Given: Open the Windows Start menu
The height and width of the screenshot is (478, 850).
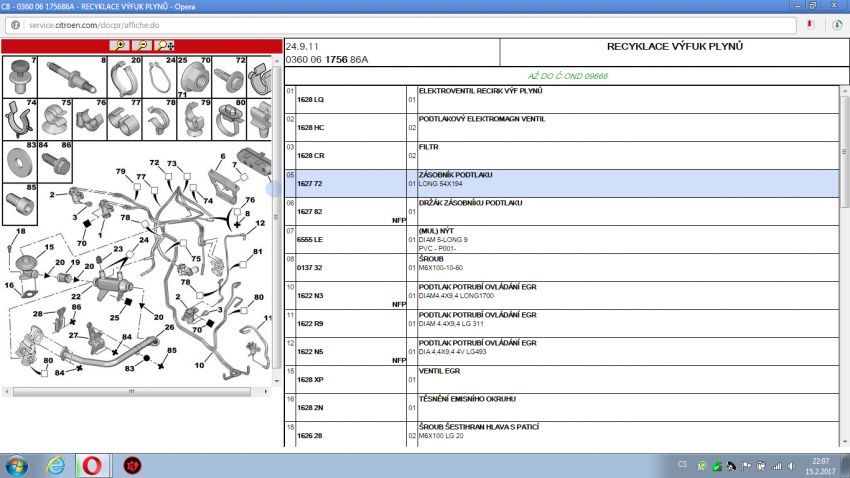Looking at the screenshot, I should [16, 466].
